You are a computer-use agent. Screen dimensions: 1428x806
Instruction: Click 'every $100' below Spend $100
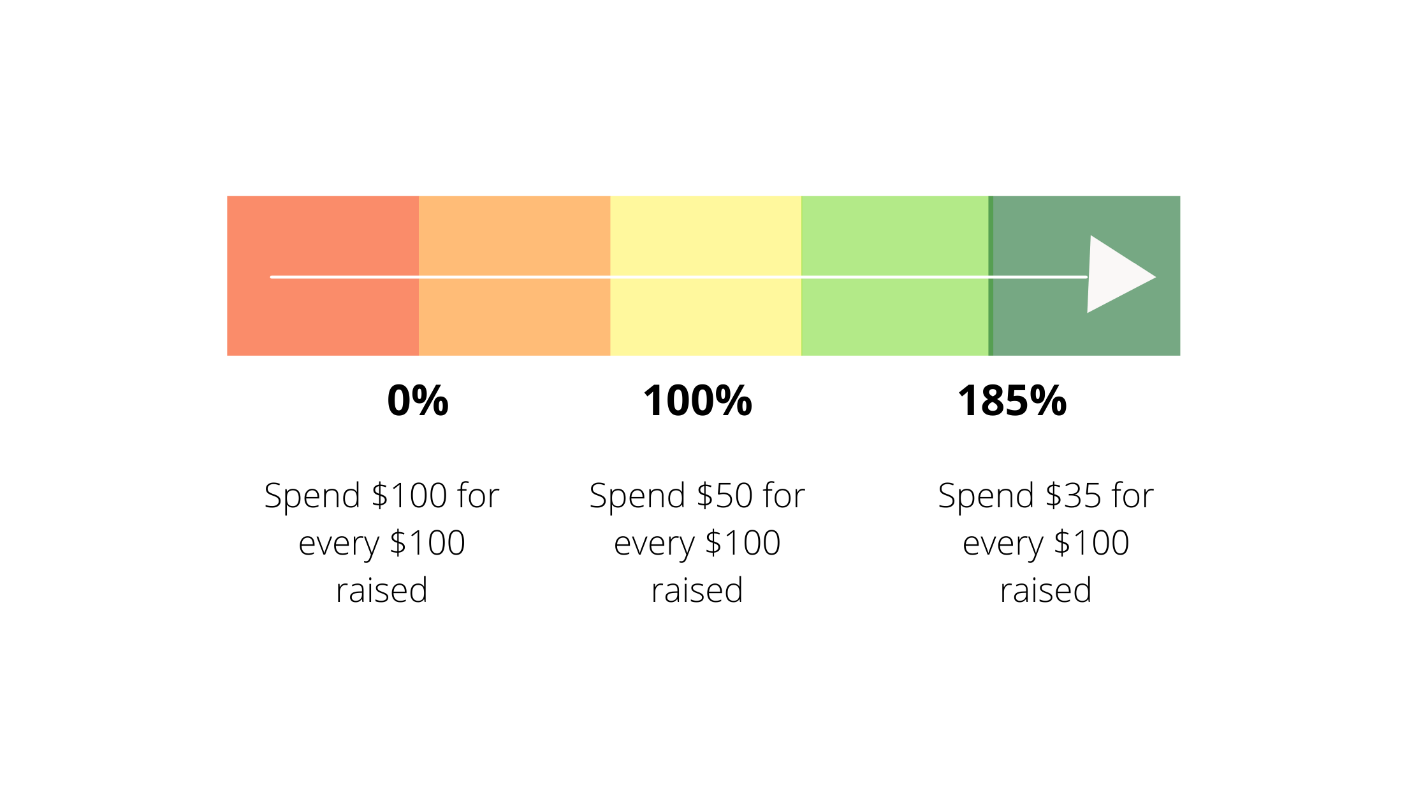point(382,544)
